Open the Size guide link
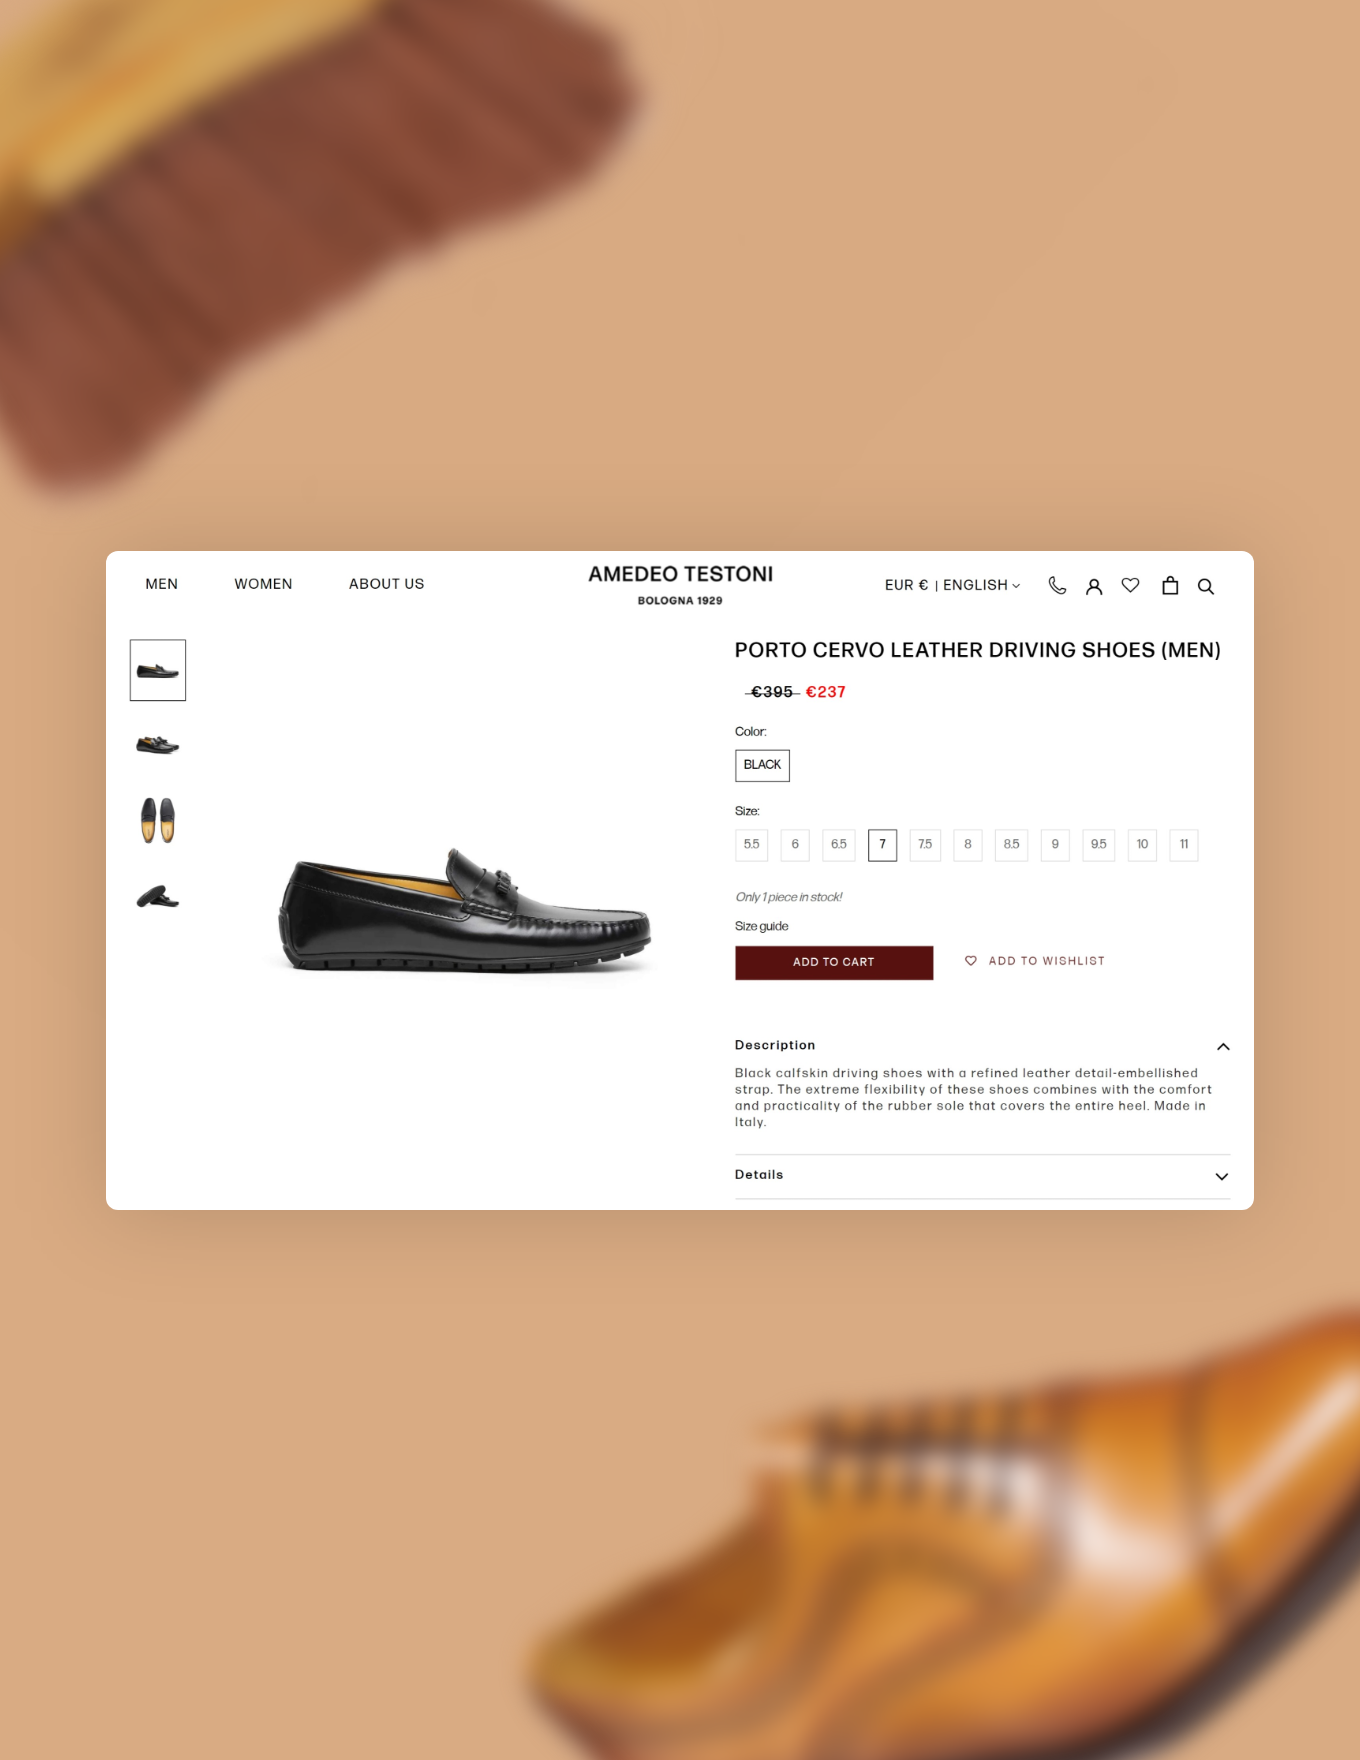1360x1760 pixels. coord(762,926)
